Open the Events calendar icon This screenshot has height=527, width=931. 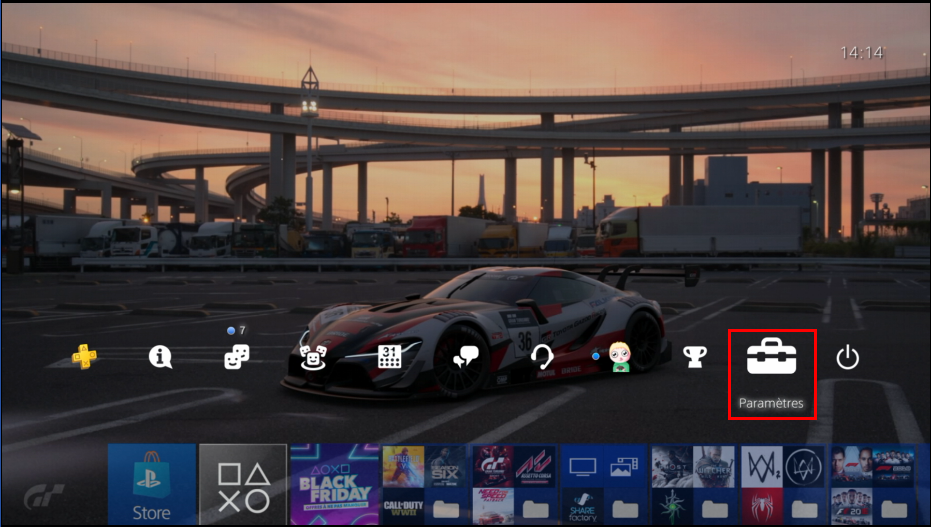pyautogui.click(x=390, y=357)
